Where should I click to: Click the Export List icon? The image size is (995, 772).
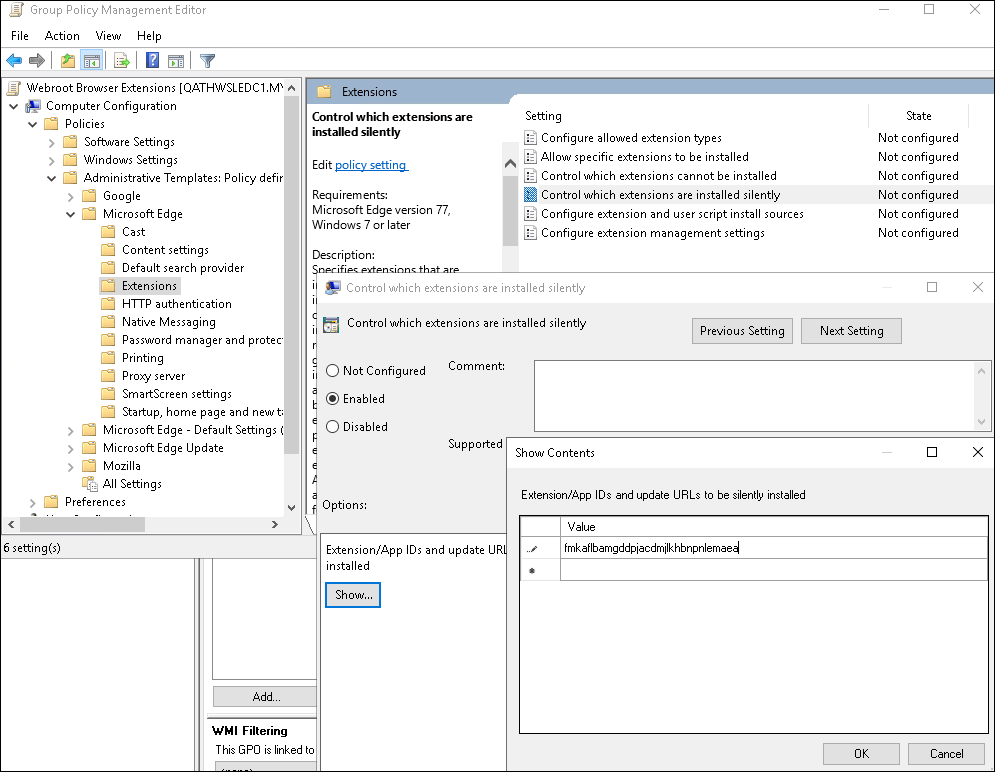coord(121,60)
